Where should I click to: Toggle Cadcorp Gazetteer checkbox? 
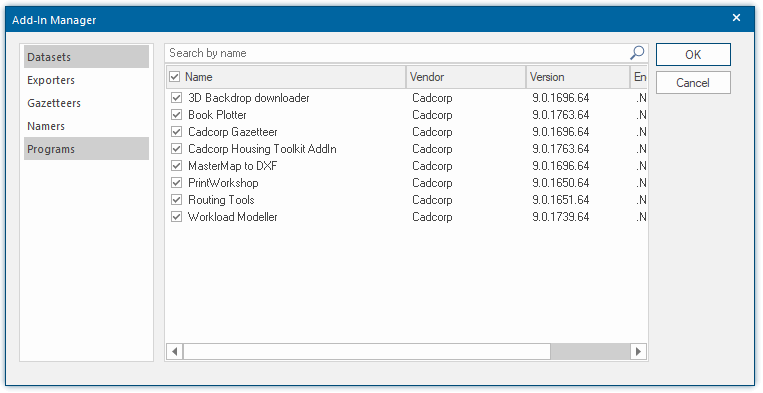coord(176,132)
